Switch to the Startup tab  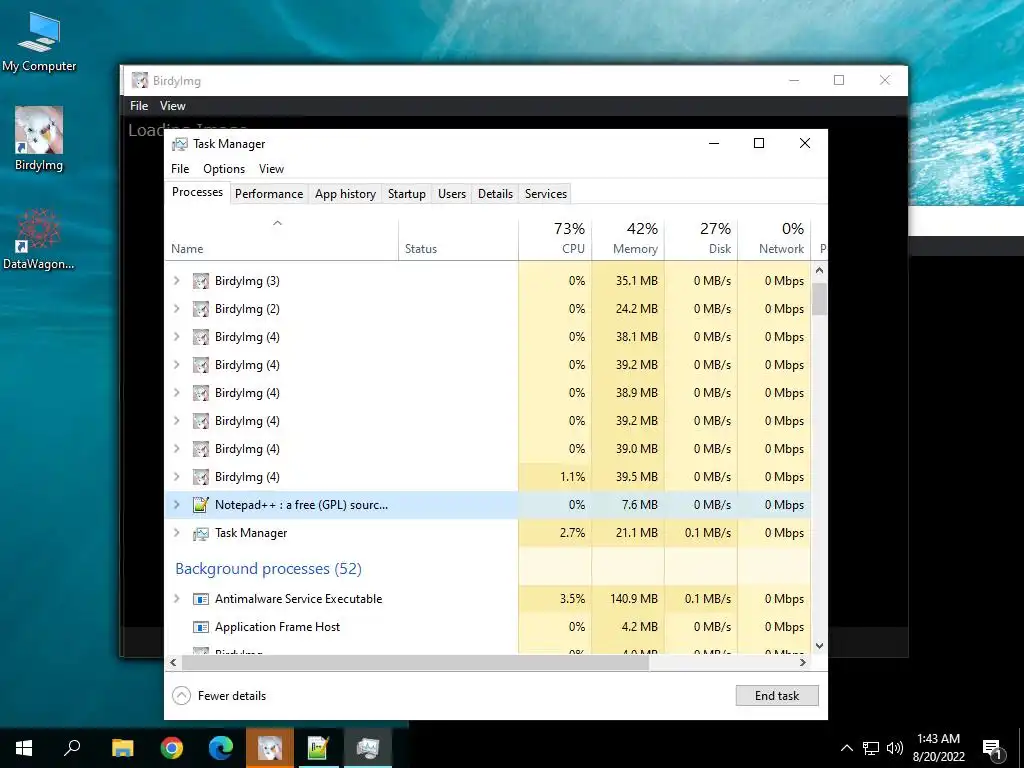point(406,194)
